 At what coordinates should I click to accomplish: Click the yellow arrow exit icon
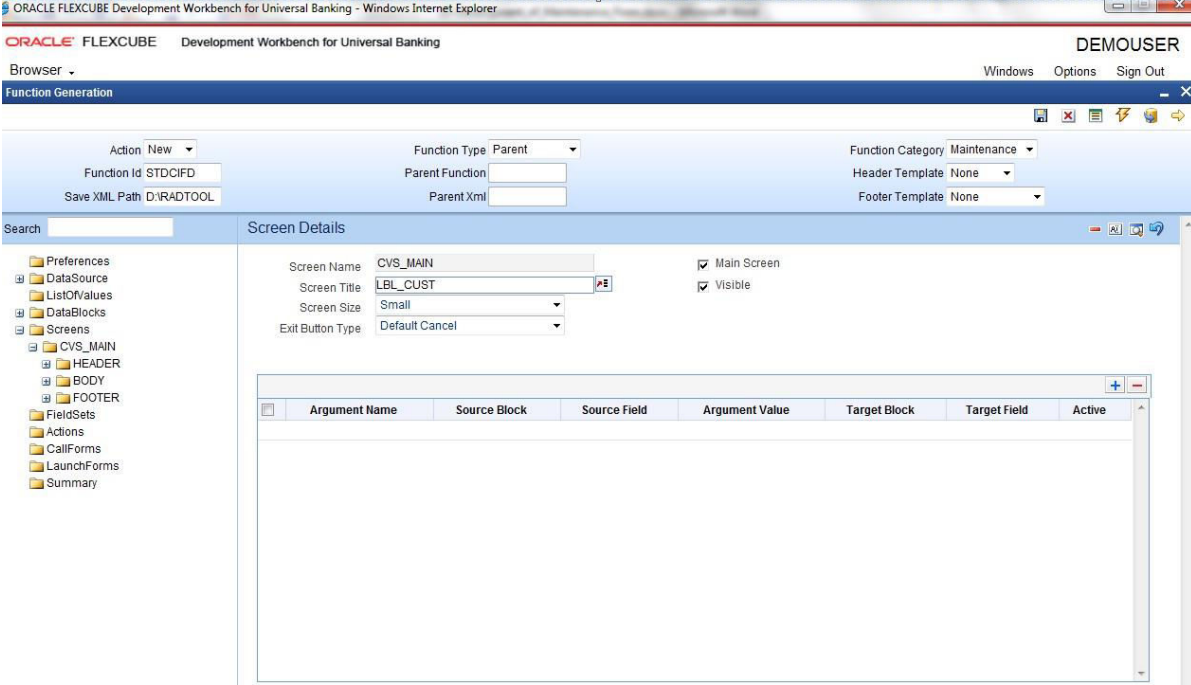(x=1177, y=115)
